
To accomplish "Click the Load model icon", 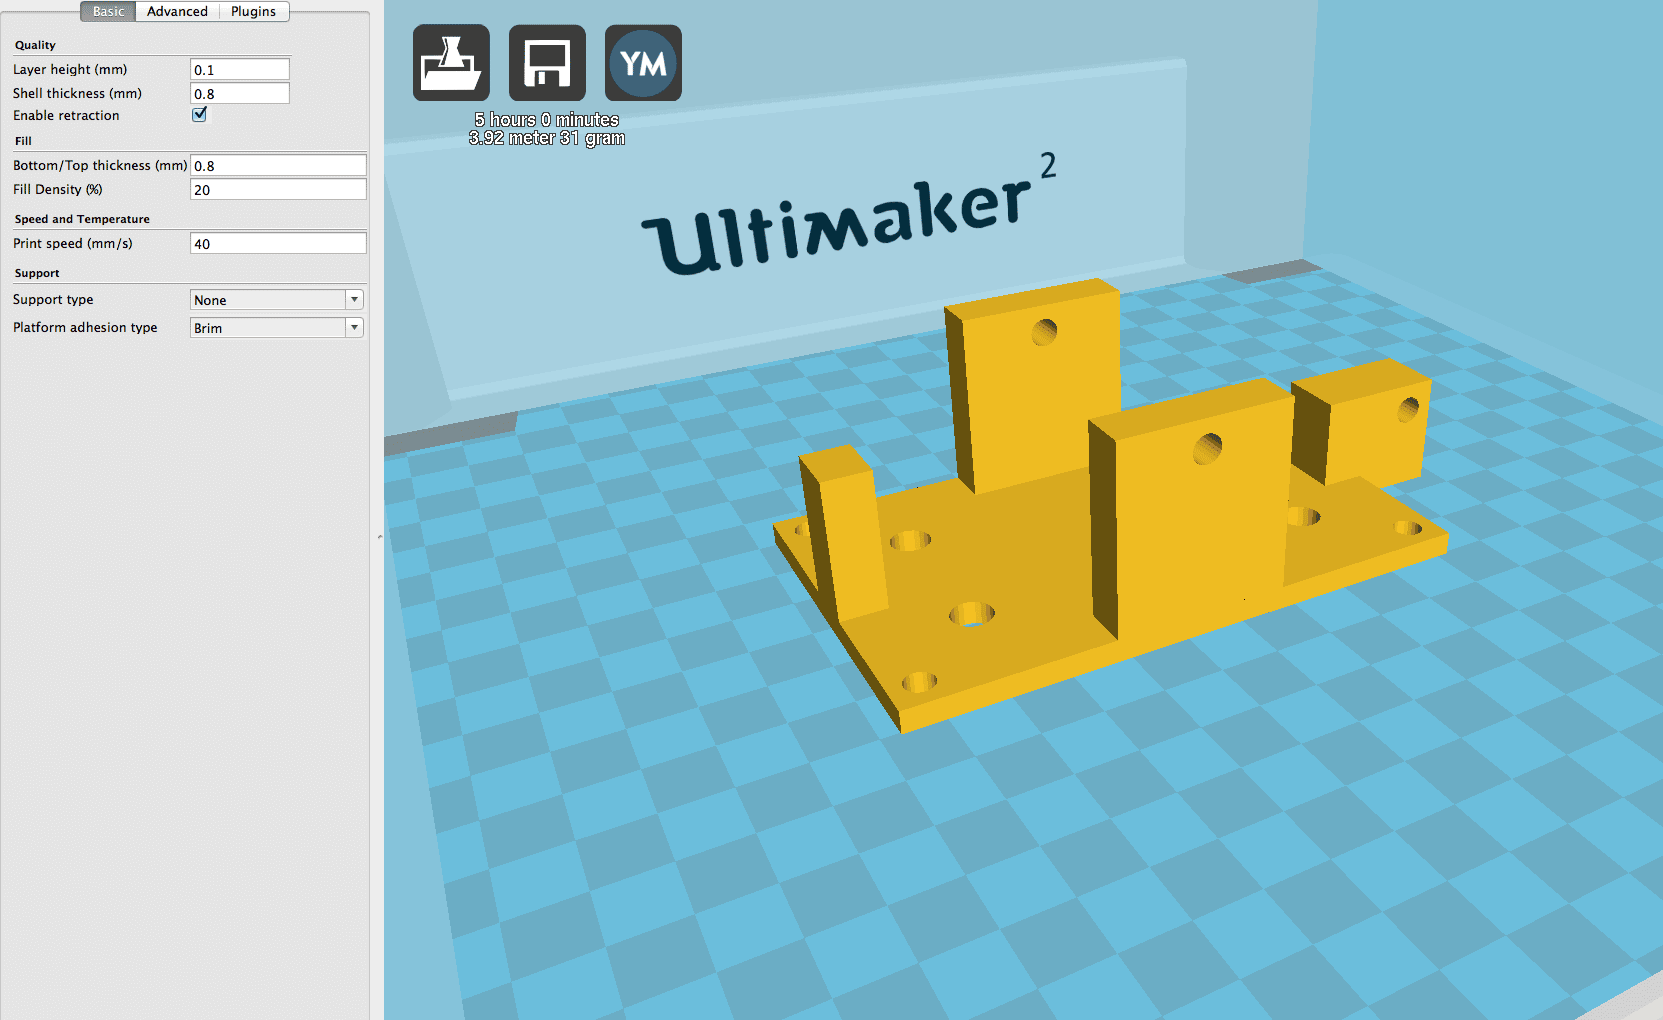I will click(x=451, y=63).
